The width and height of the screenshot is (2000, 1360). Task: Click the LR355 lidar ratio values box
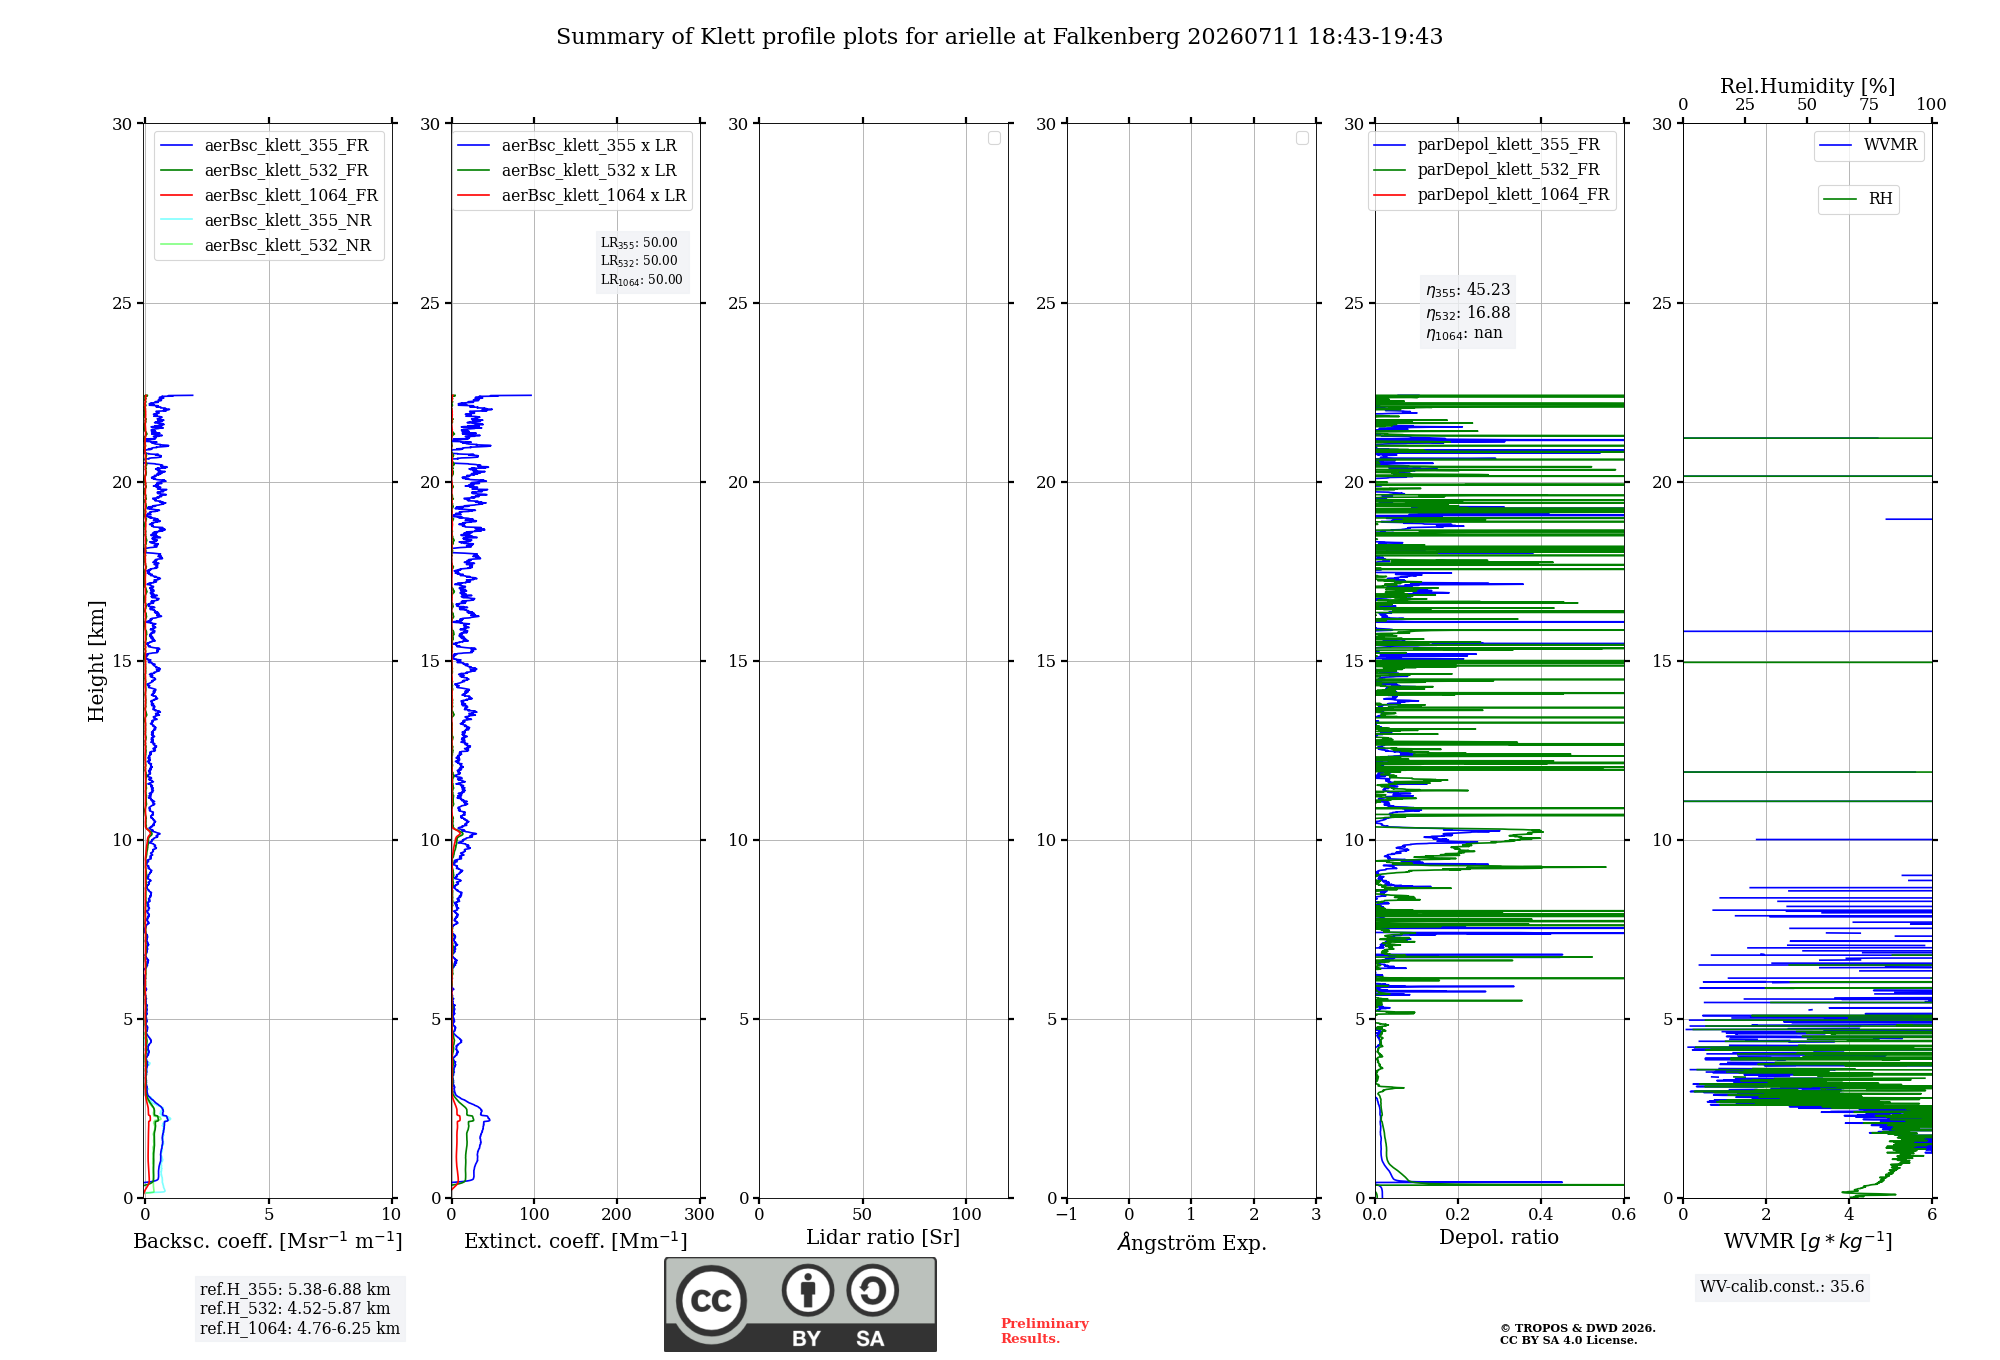click(642, 262)
